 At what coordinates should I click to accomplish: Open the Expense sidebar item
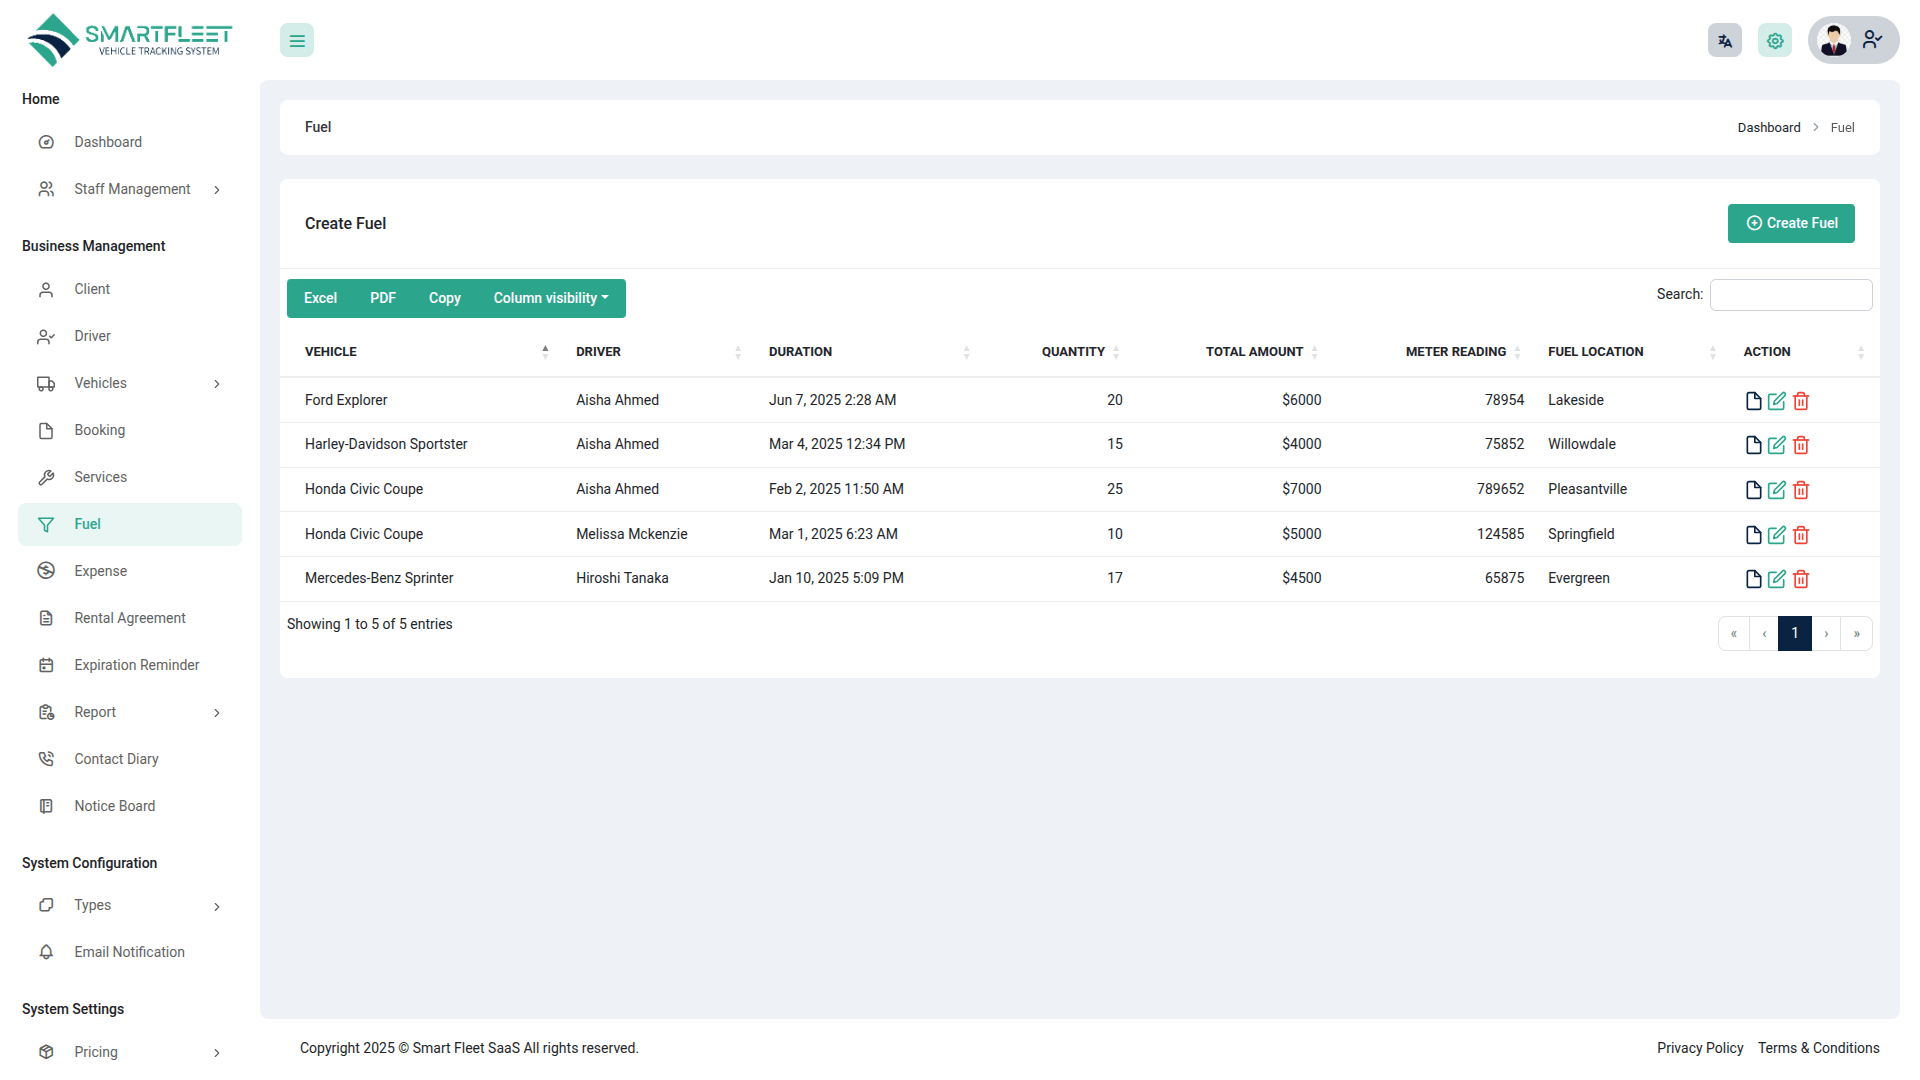click(x=100, y=571)
